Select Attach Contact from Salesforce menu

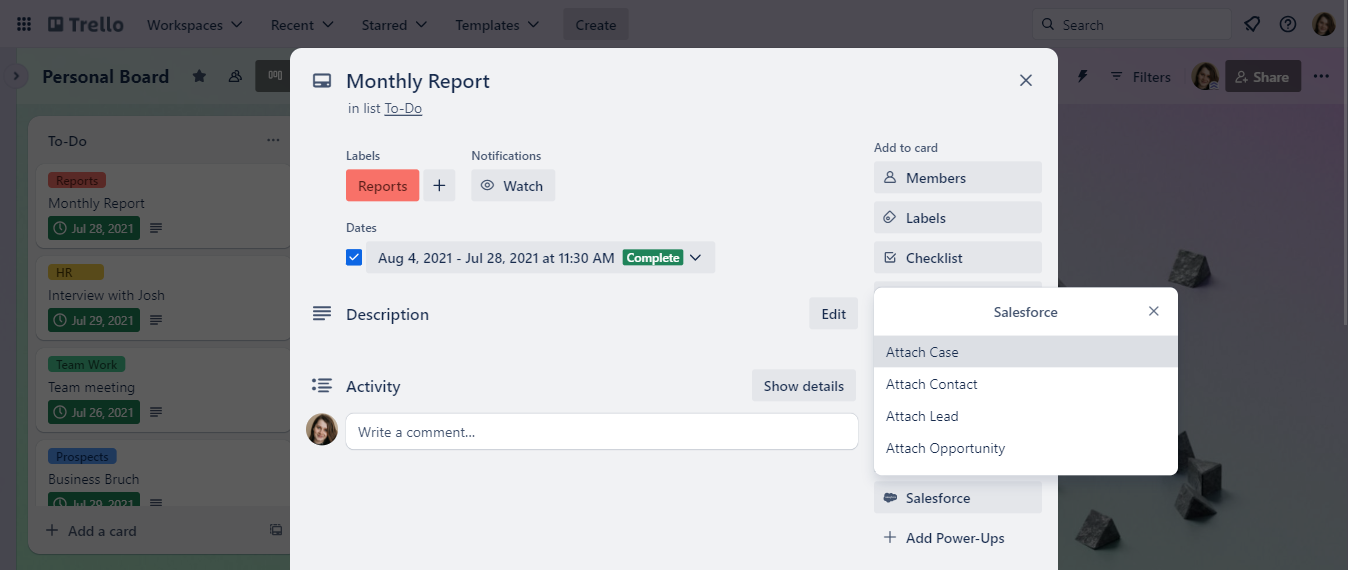(931, 384)
